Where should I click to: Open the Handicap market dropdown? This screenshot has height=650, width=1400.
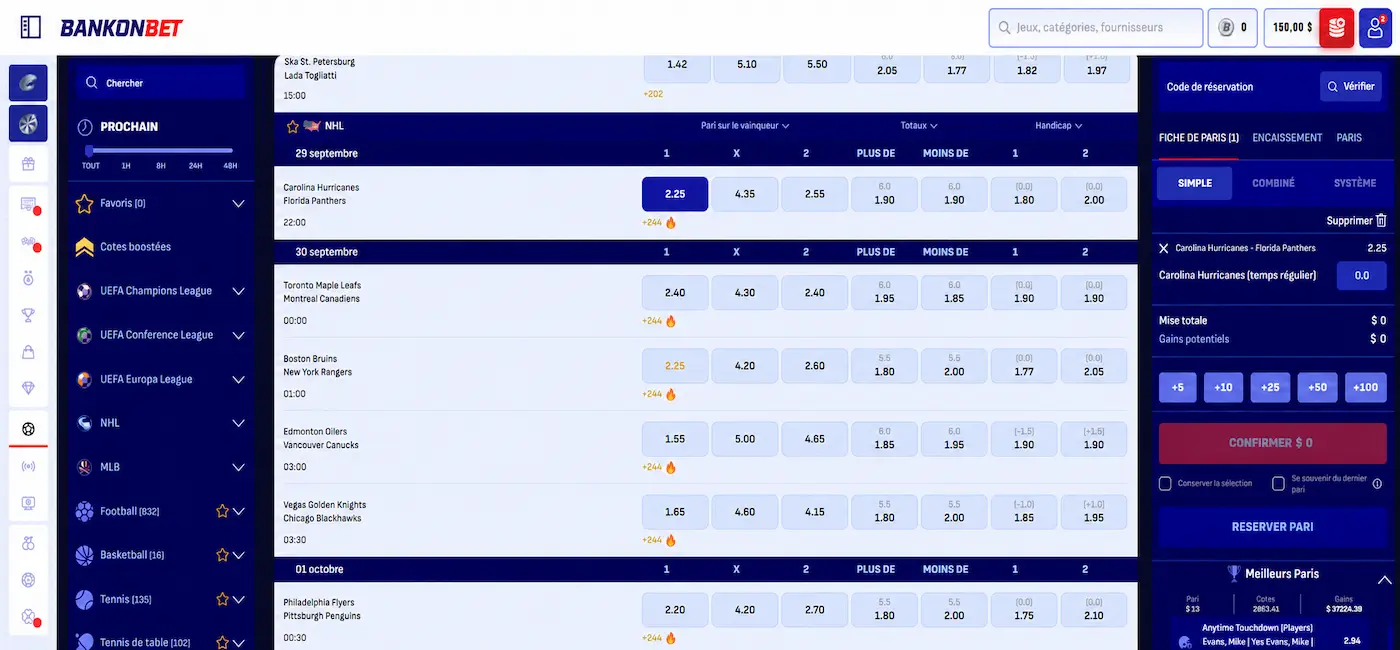[1059, 126]
